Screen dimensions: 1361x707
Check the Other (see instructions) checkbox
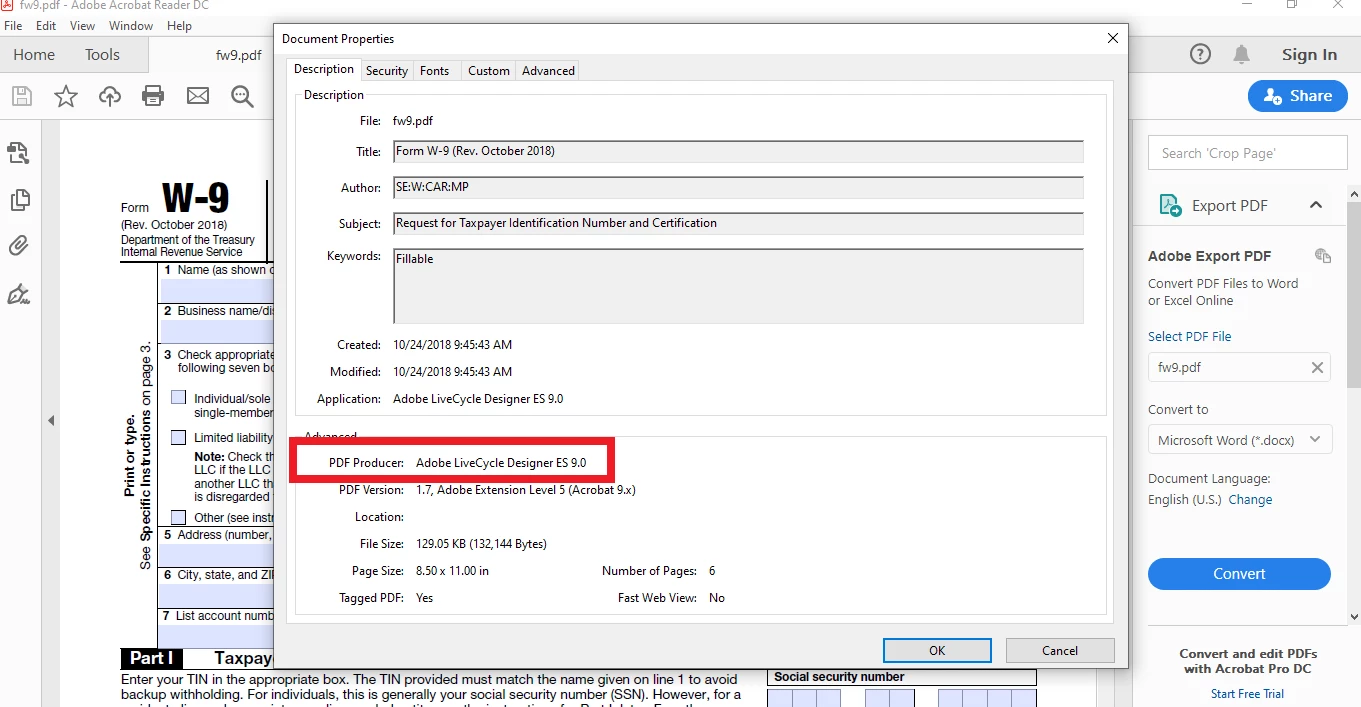178,517
